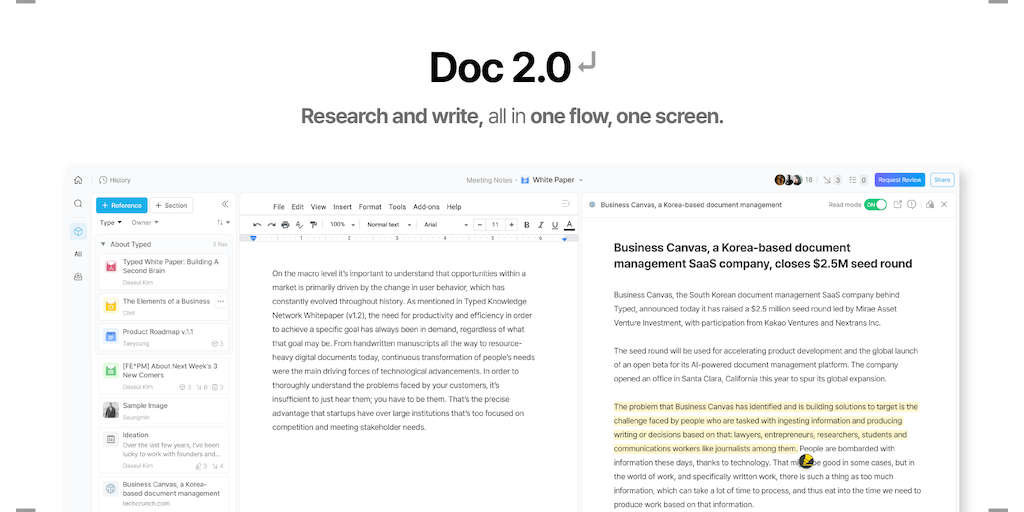Open the more options on The Elements of a Business
The image size is (1024, 512).
coord(220,302)
